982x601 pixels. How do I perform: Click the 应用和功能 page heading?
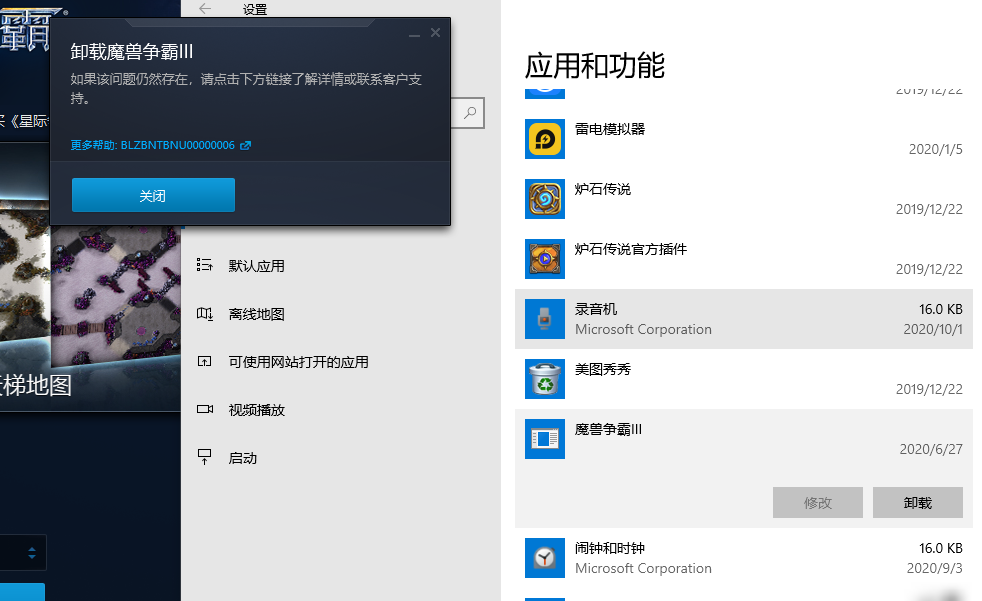pos(594,66)
